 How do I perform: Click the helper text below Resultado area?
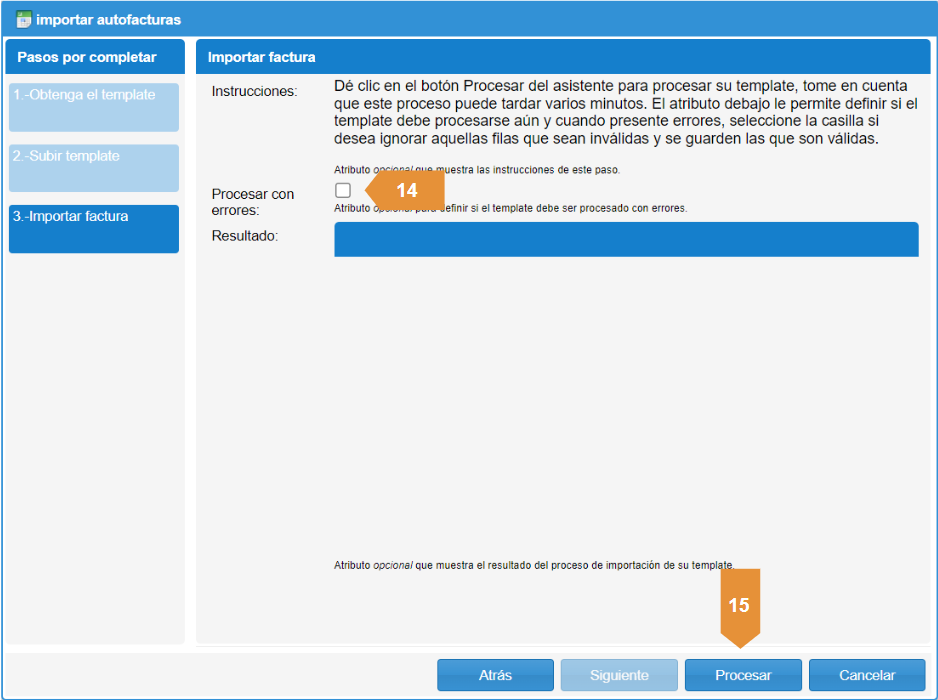(x=534, y=565)
